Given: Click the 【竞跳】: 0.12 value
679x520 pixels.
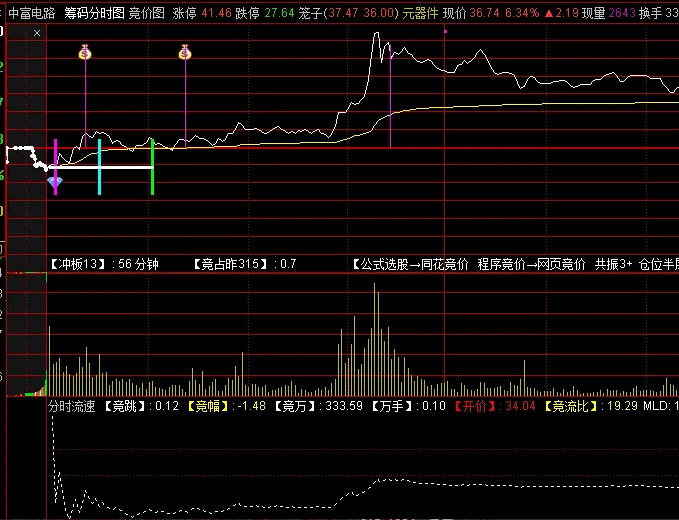Looking at the screenshot, I should [142, 406].
